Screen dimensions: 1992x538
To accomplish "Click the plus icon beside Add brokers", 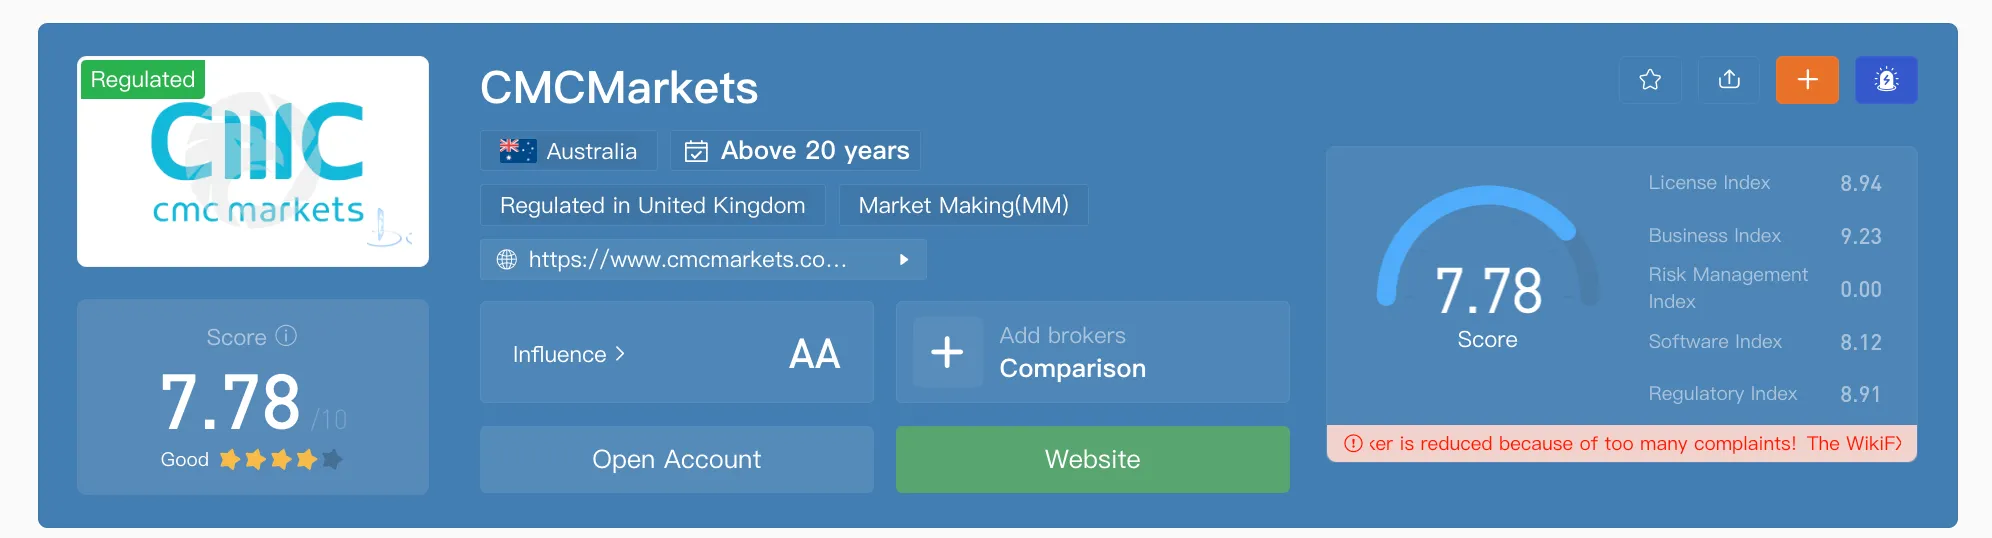I will point(947,352).
